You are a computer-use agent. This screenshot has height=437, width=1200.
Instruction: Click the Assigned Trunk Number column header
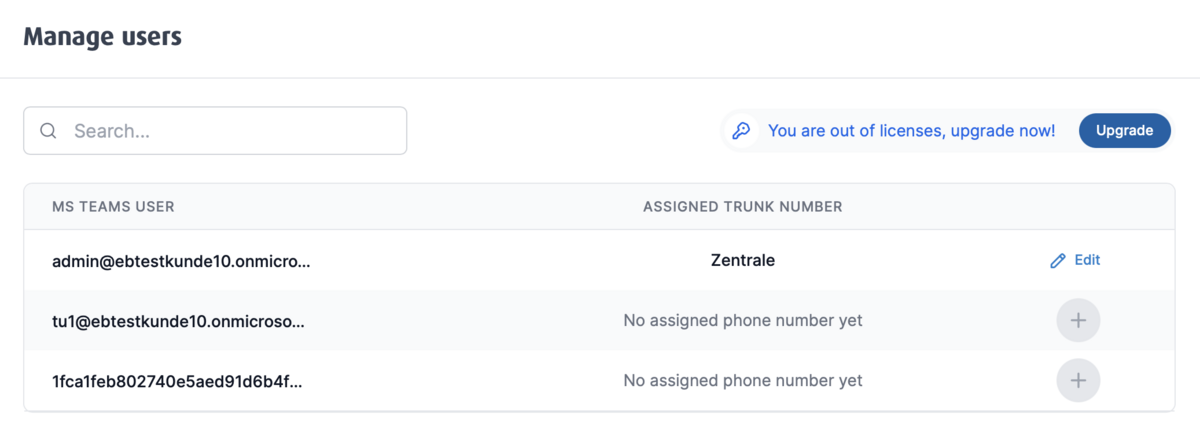point(742,207)
